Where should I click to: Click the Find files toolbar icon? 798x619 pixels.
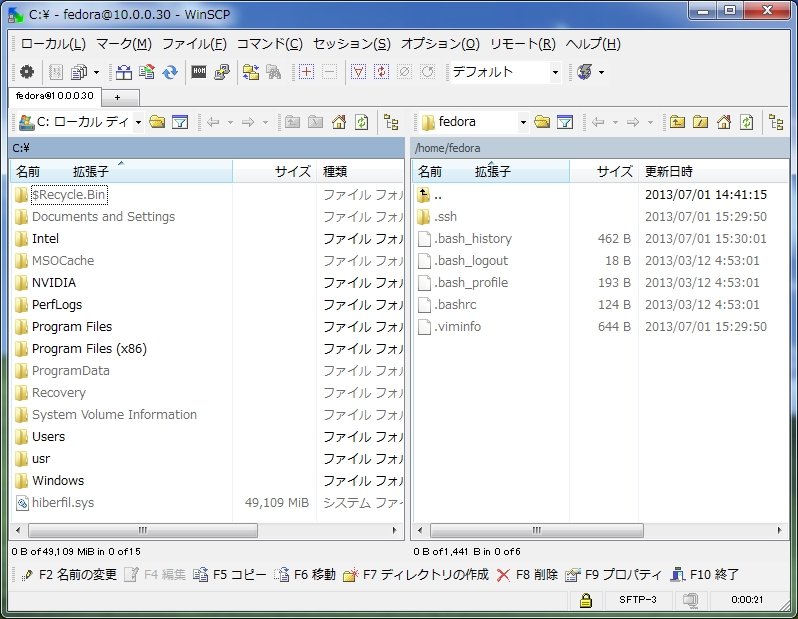point(273,72)
